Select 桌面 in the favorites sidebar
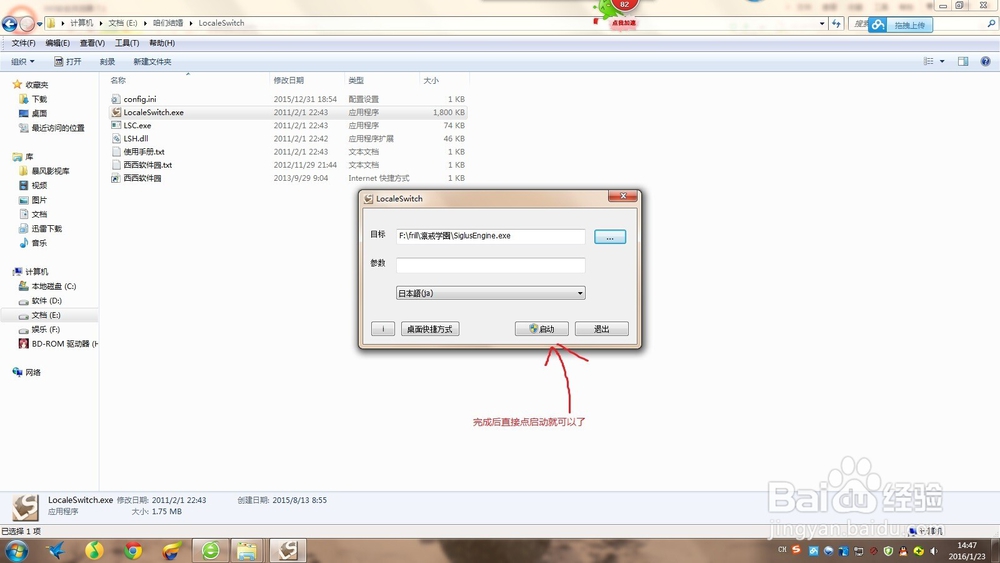Screen dimensions: 1000x563 [x=39, y=113]
